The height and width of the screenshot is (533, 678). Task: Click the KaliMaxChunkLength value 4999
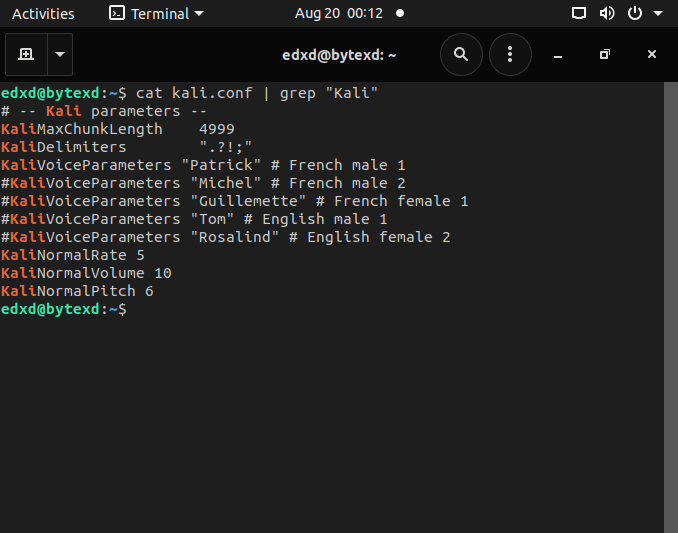coord(217,129)
